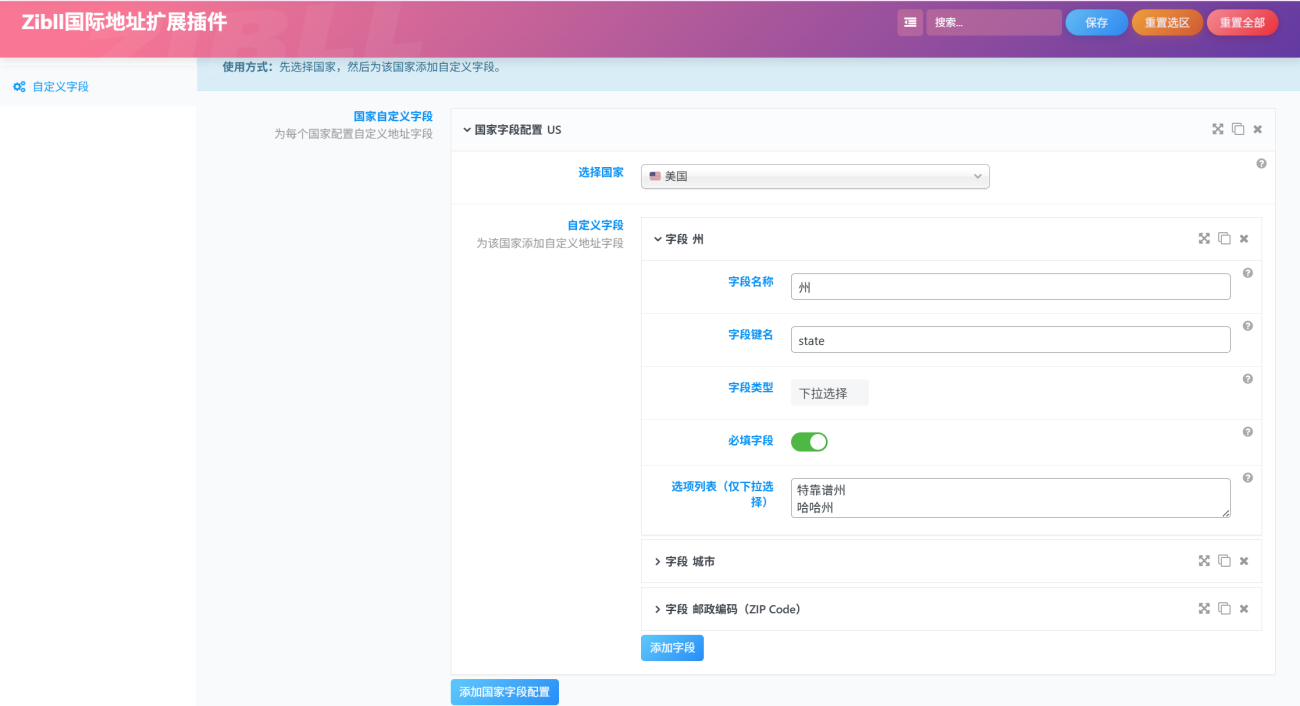Viewport: 1300px width, 706px height.
Task: Click the 重置选区 button
Action: click(x=1167, y=23)
